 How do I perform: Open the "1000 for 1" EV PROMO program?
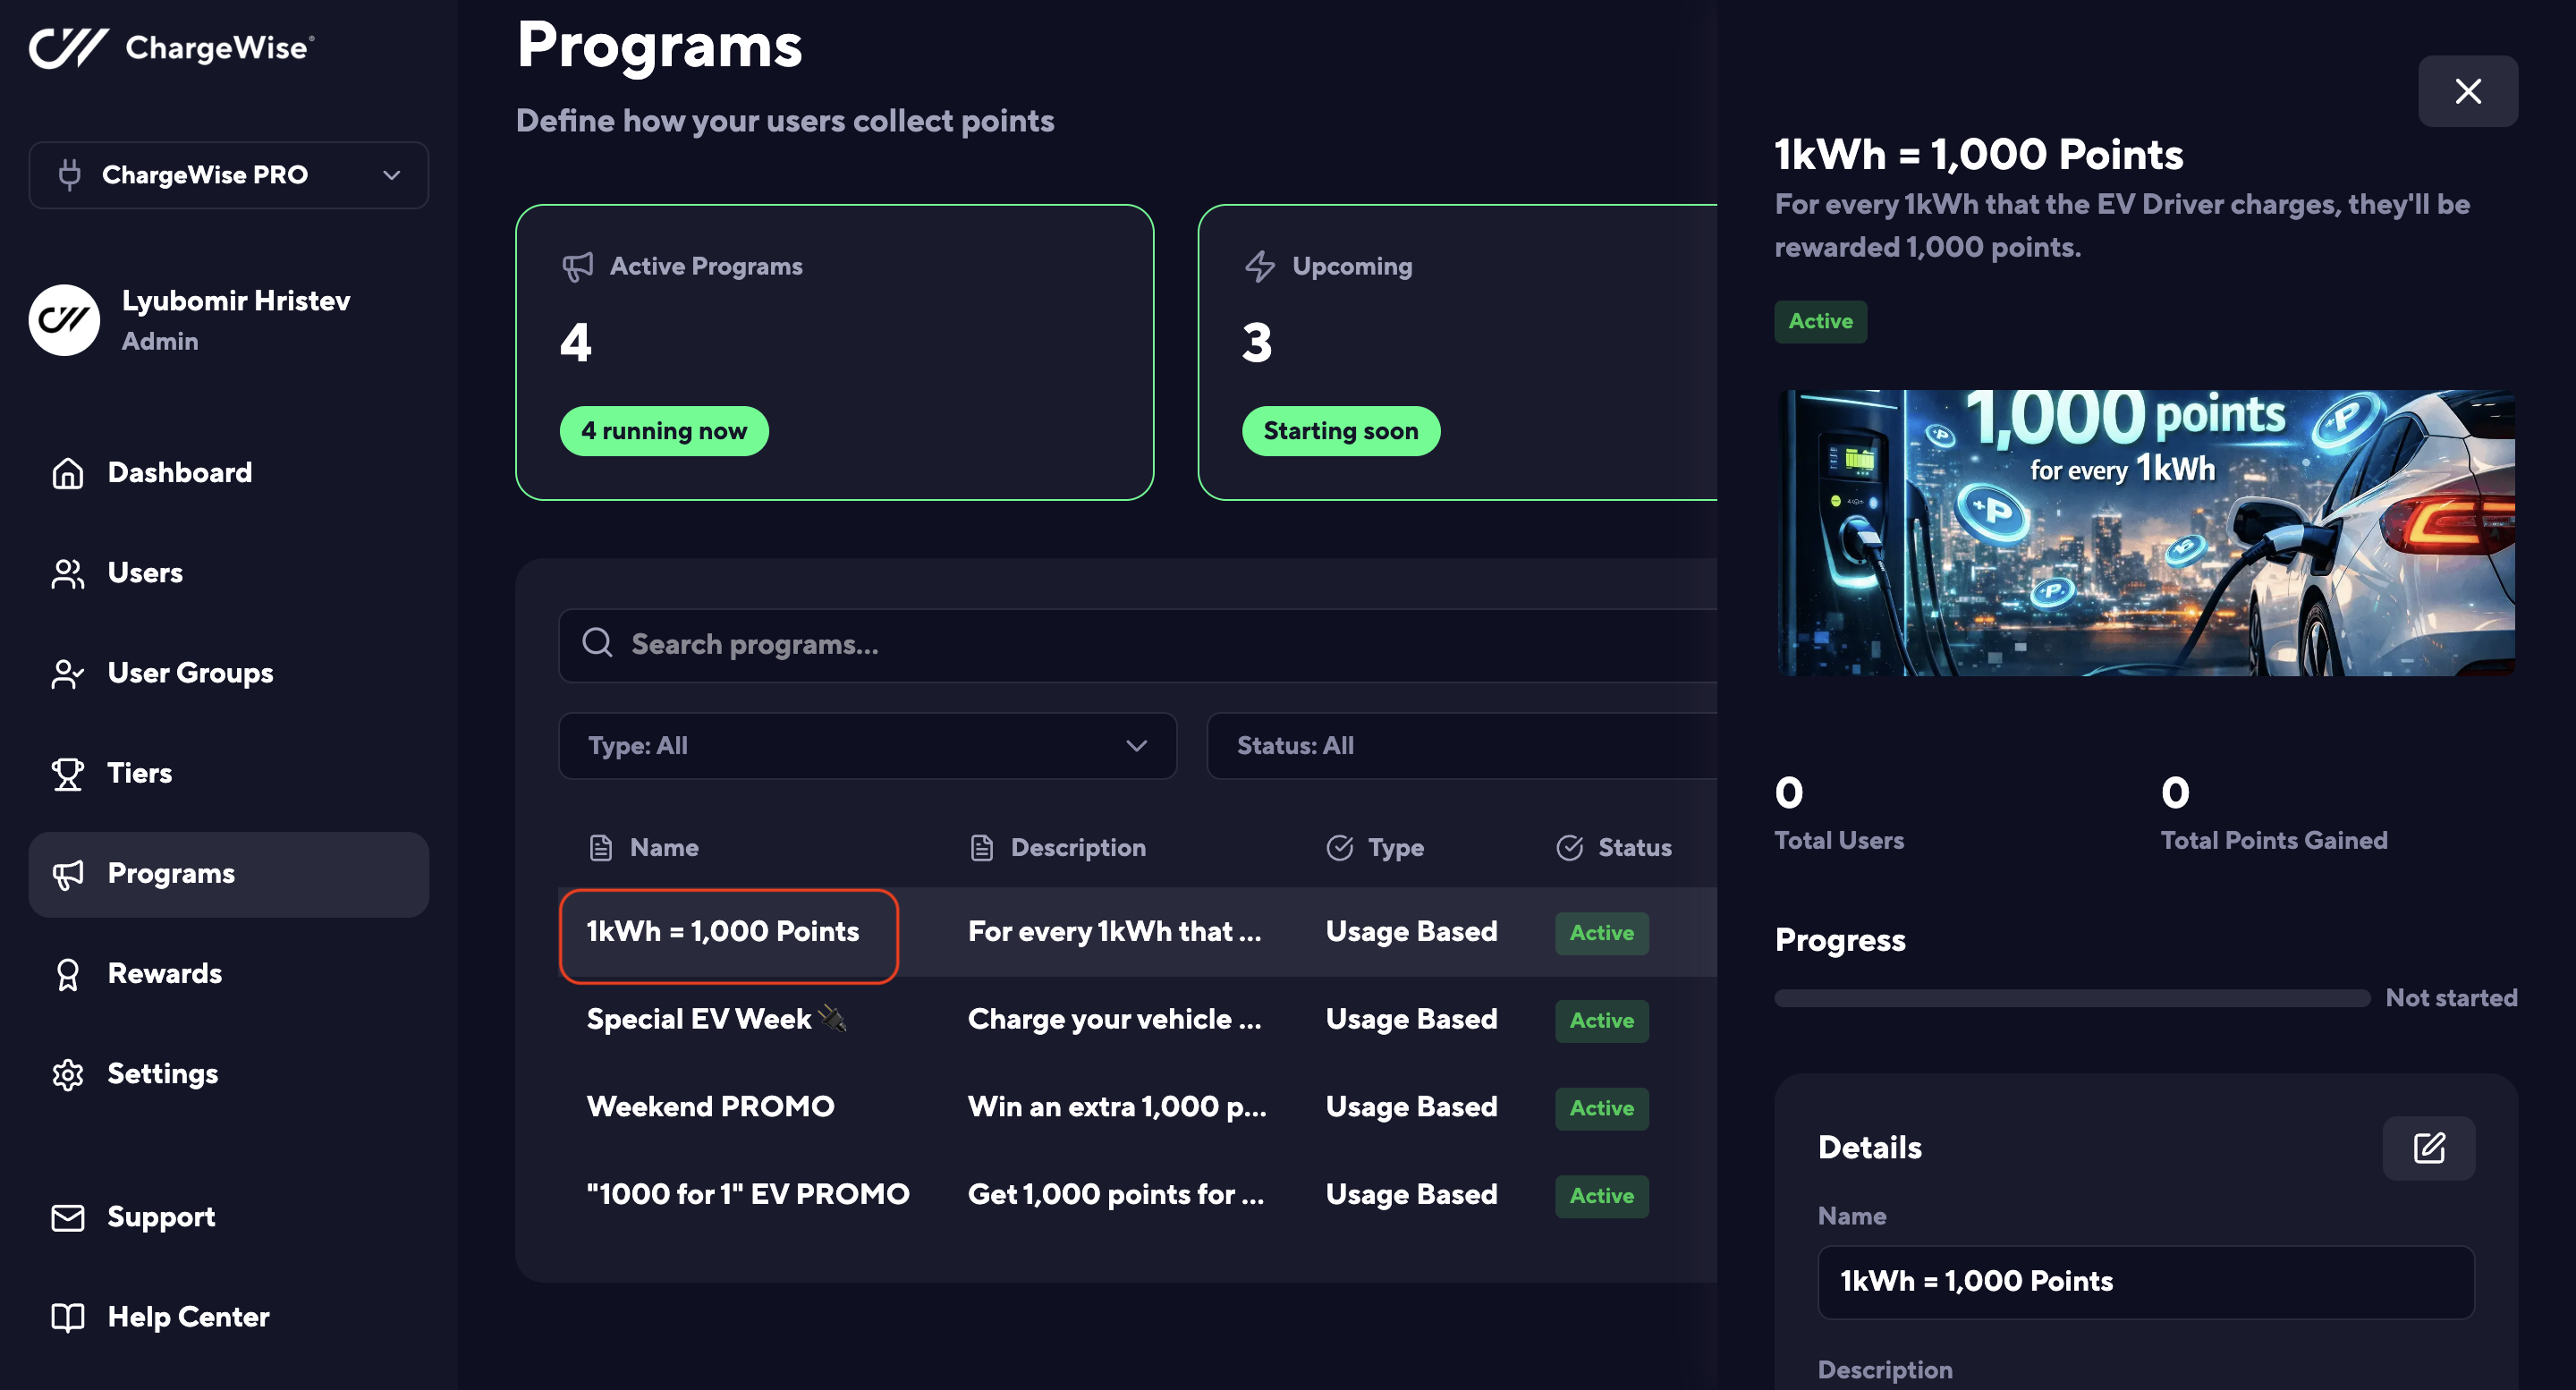click(x=747, y=1194)
